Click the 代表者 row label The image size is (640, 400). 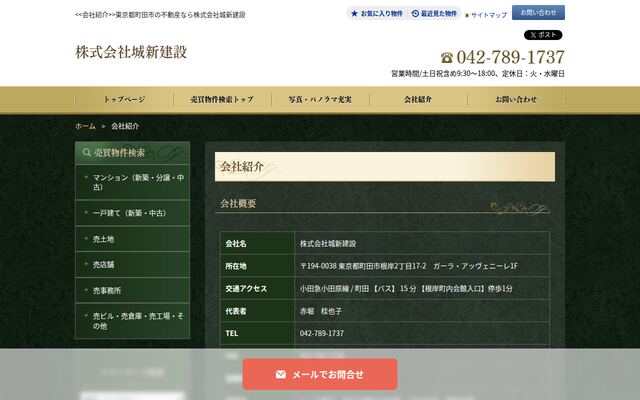click(236, 311)
